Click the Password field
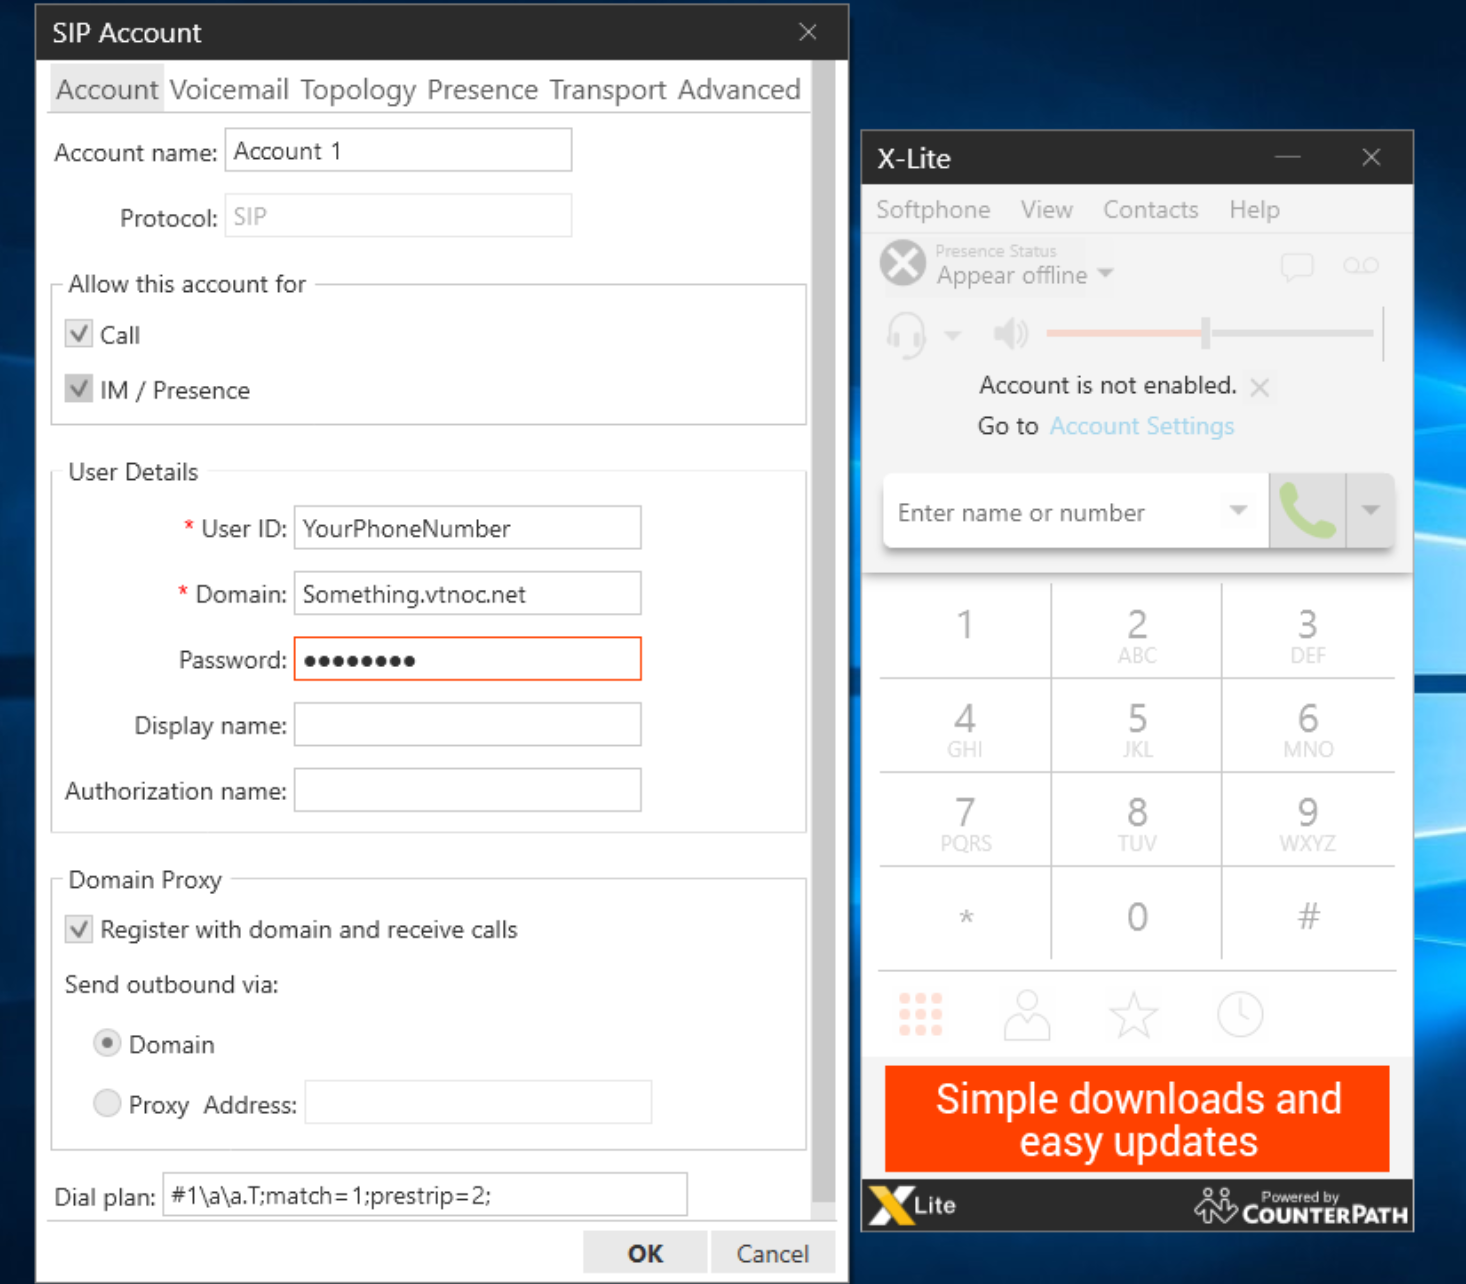This screenshot has height=1284, width=1466. pyautogui.click(x=467, y=659)
